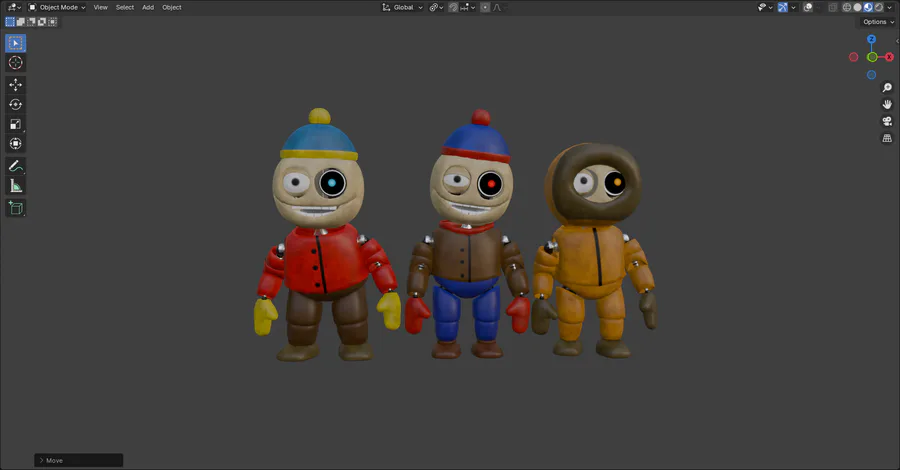Screen dimensions: 900x470
Task: Click the negative Z blue circle on gizmo
Action: click(871, 75)
